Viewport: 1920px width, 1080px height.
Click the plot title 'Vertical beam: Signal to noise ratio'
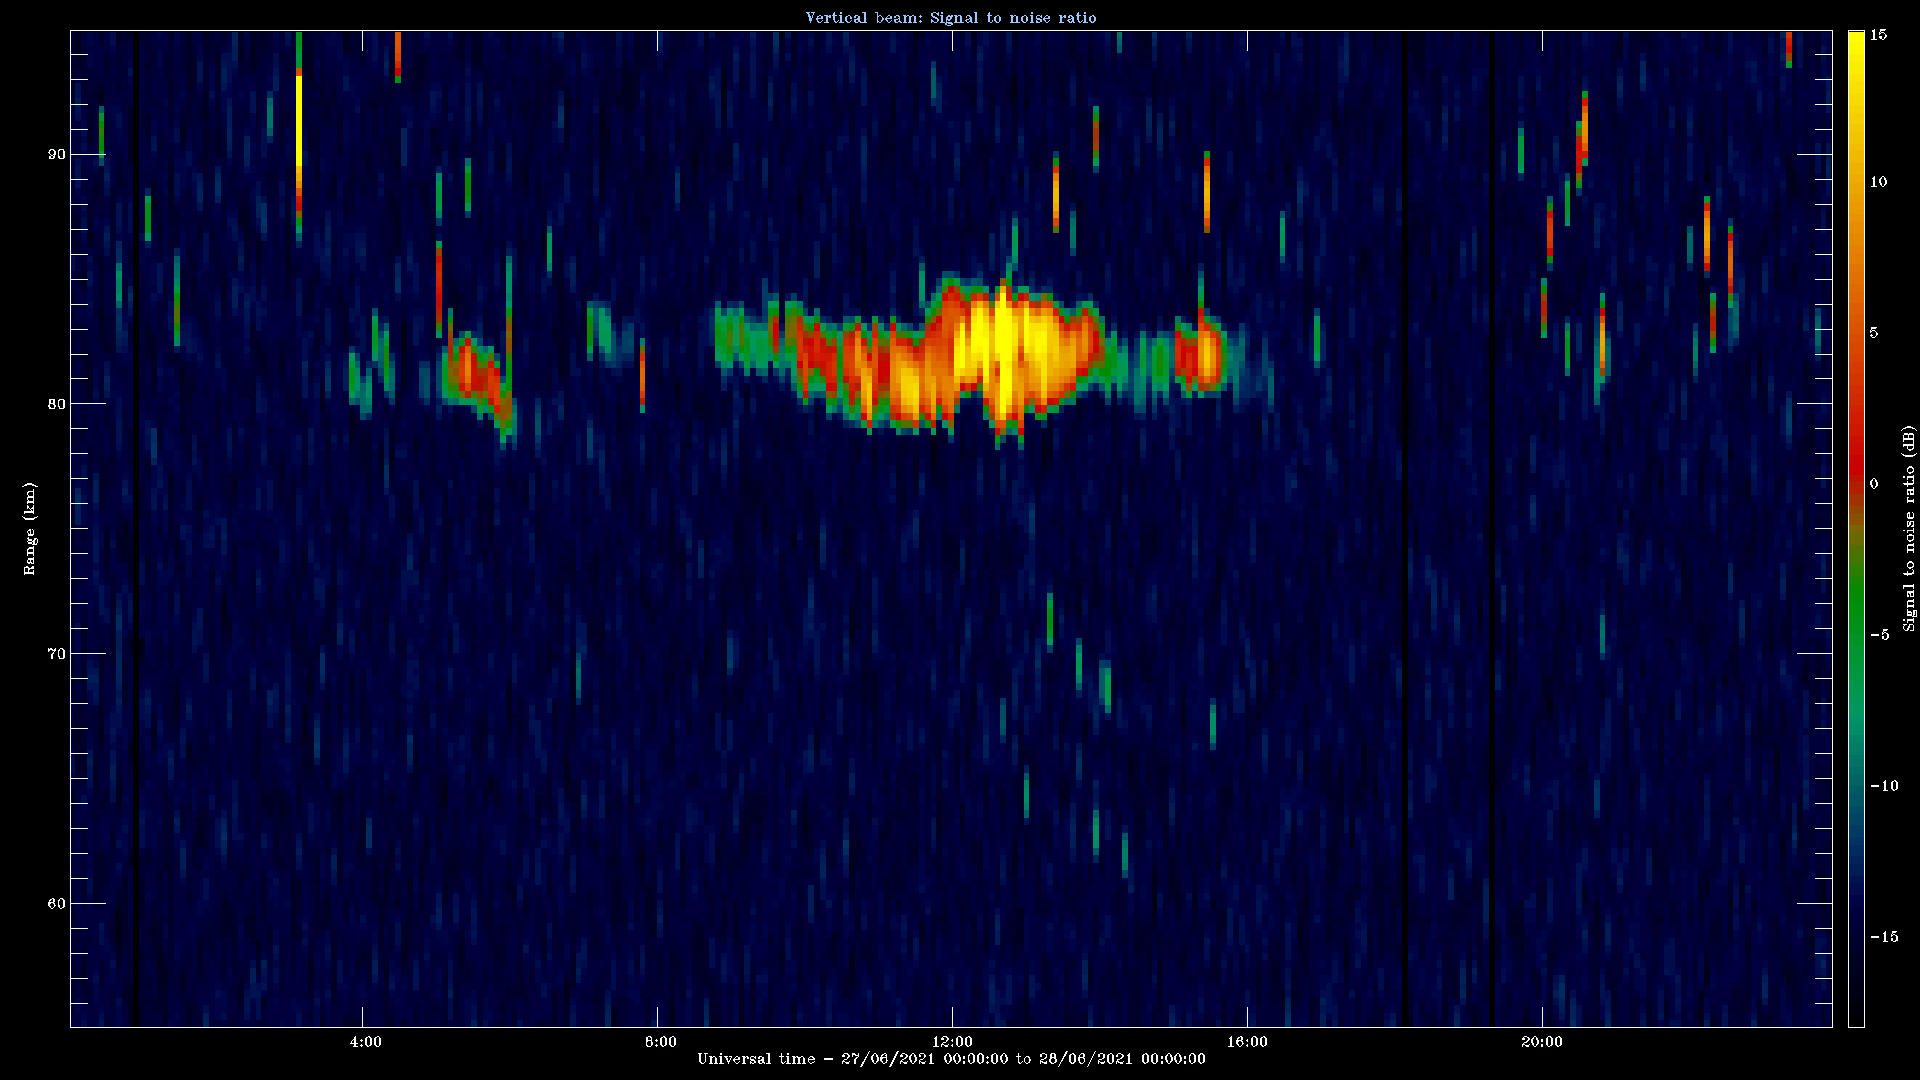(x=951, y=18)
